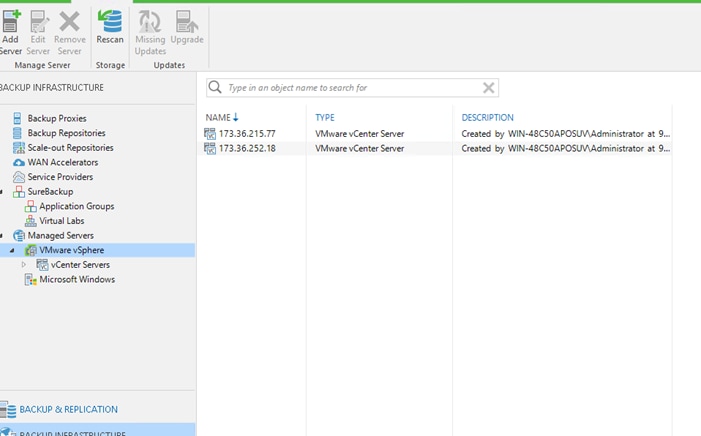The width and height of the screenshot is (701, 436).
Task: Focus the object name search field
Action: click(352, 88)
